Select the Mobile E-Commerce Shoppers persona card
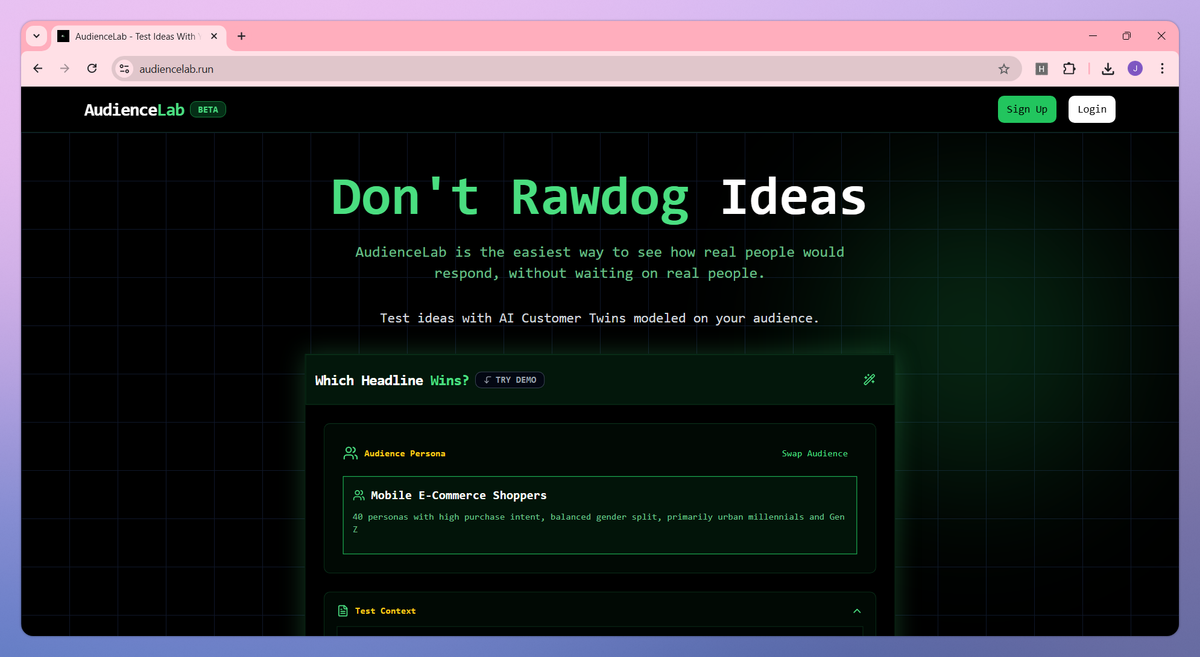The width and height of the screenshot is (1200, 657). 600,515
